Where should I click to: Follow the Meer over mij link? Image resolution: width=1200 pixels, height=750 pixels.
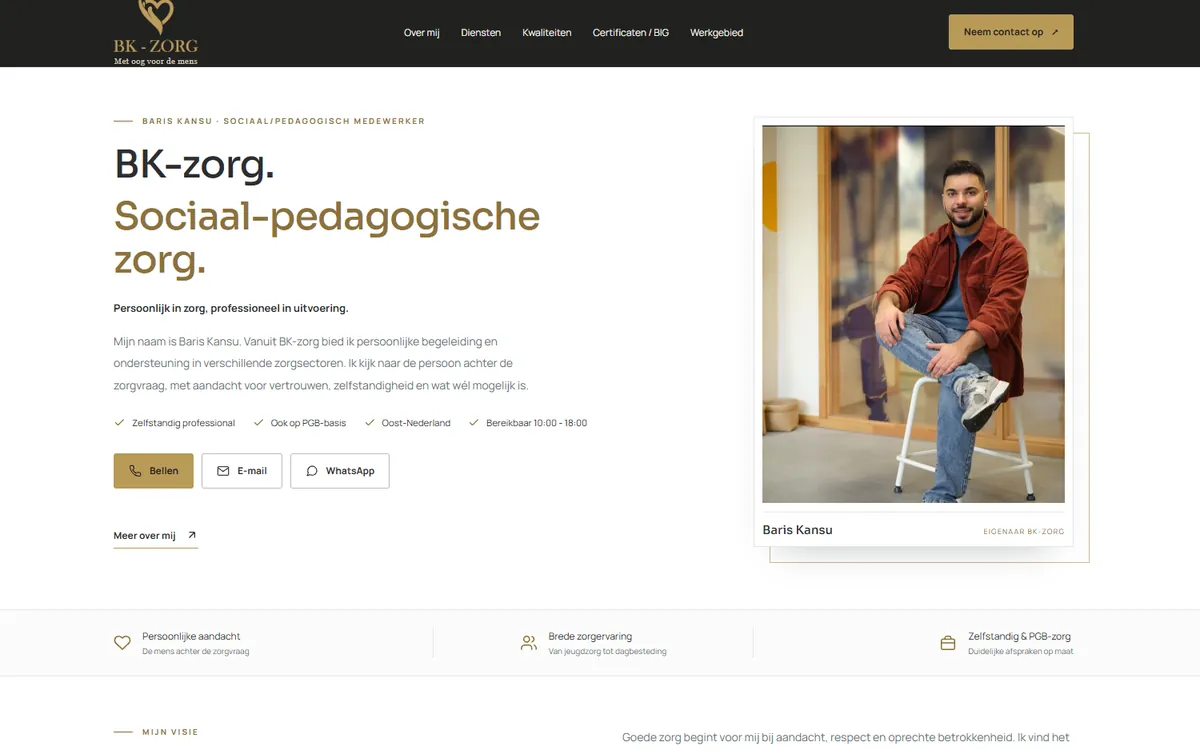point(156,536)
